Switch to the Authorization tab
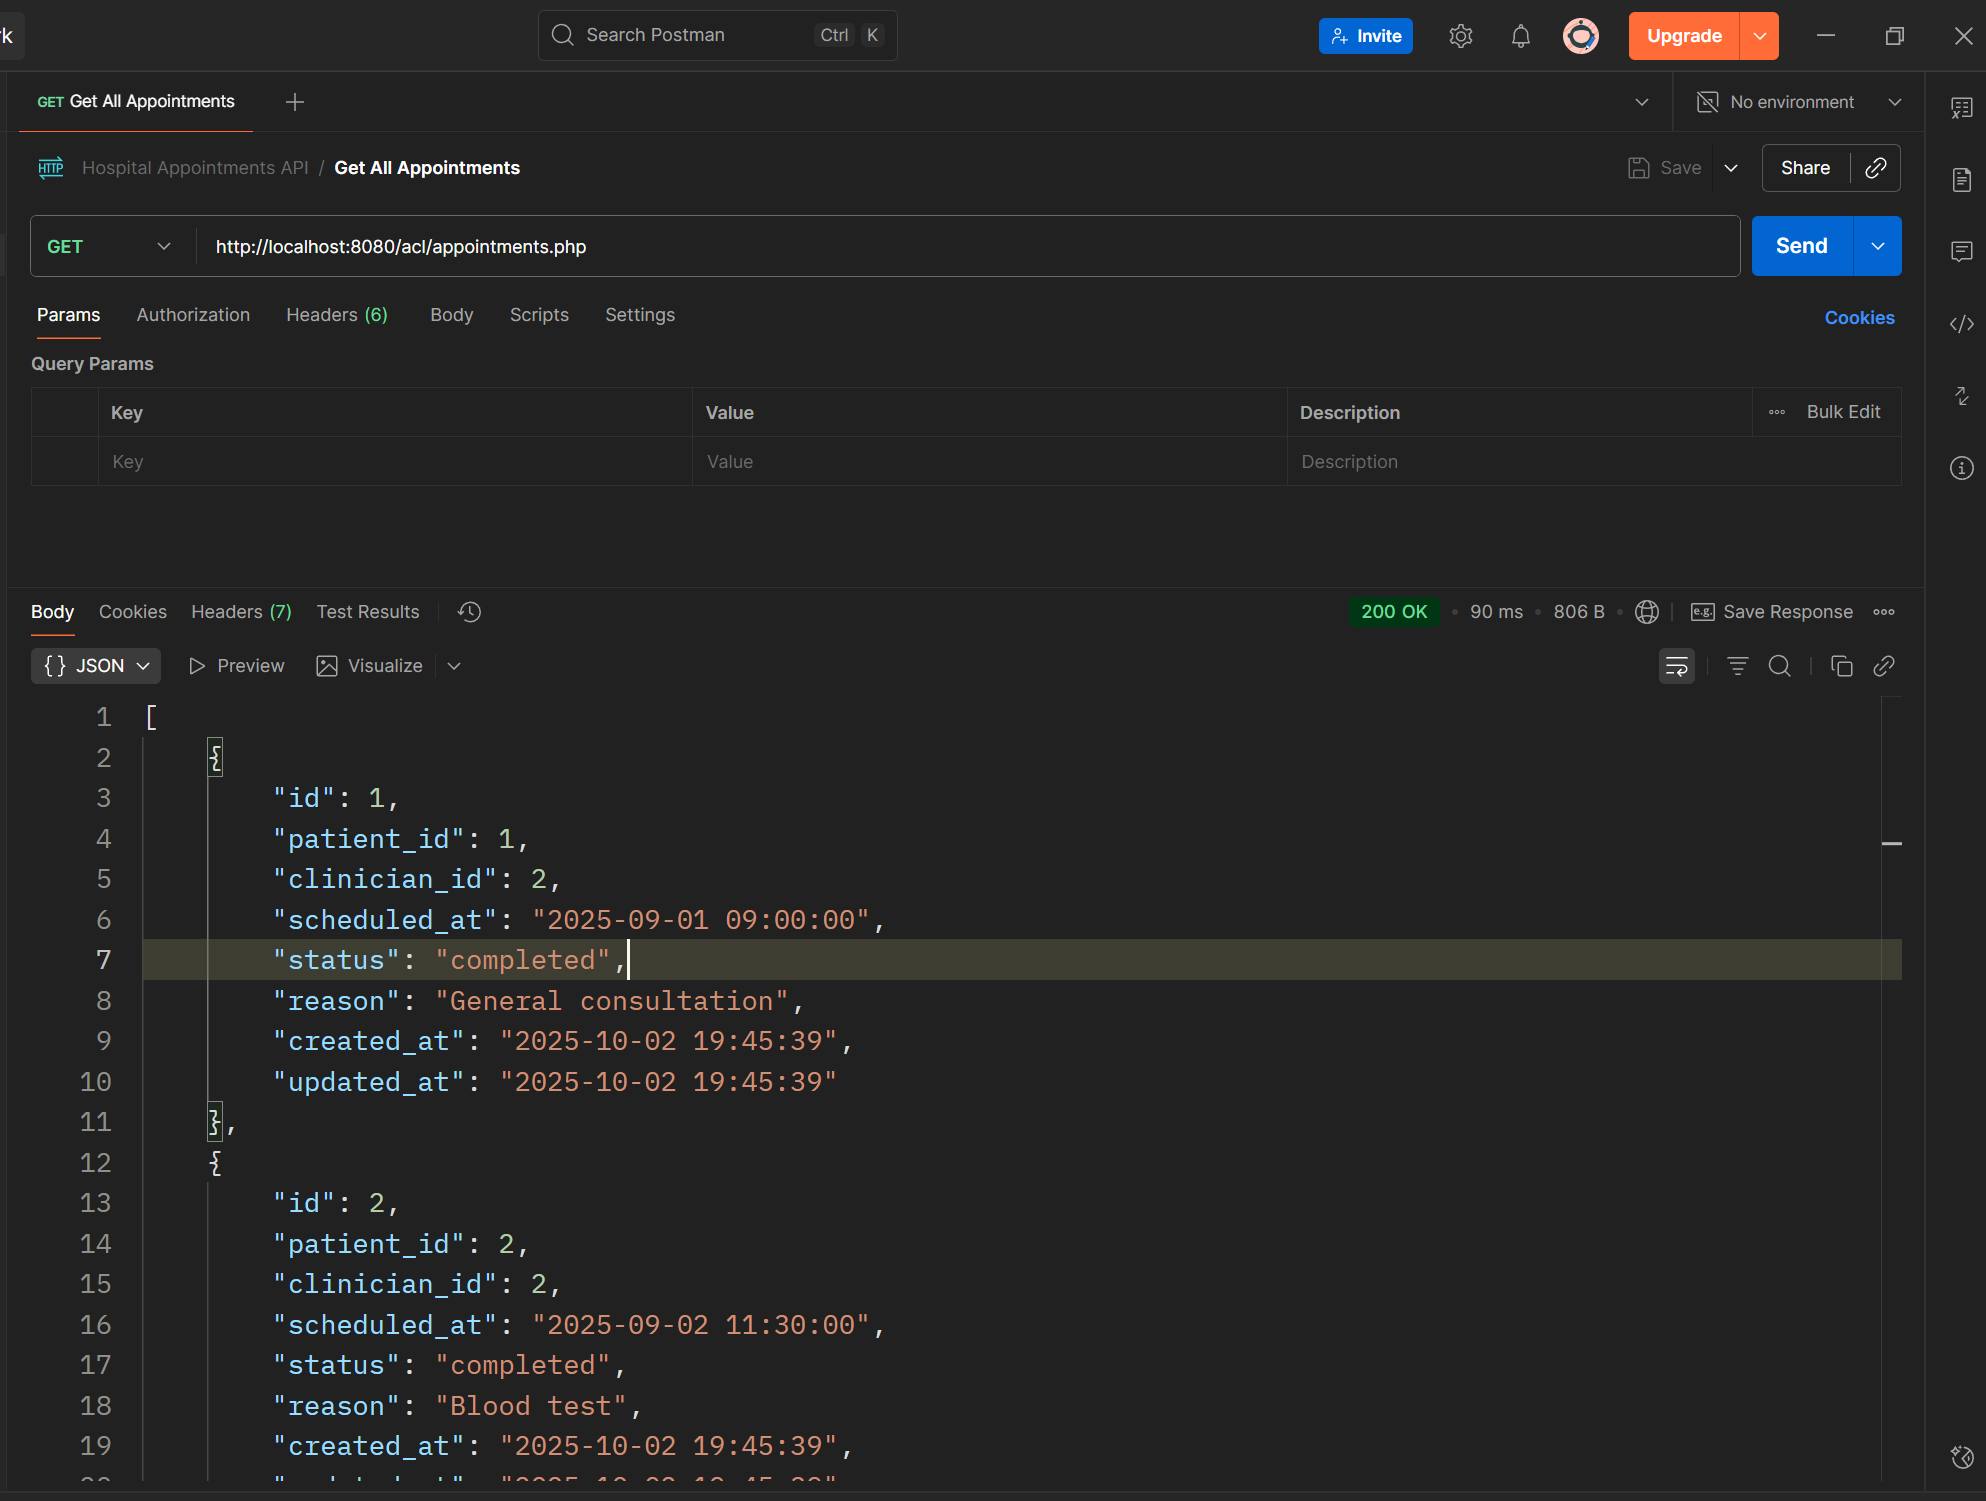Image resolution: width=1986 pixels, height=1501 pixels. (193, 315)
